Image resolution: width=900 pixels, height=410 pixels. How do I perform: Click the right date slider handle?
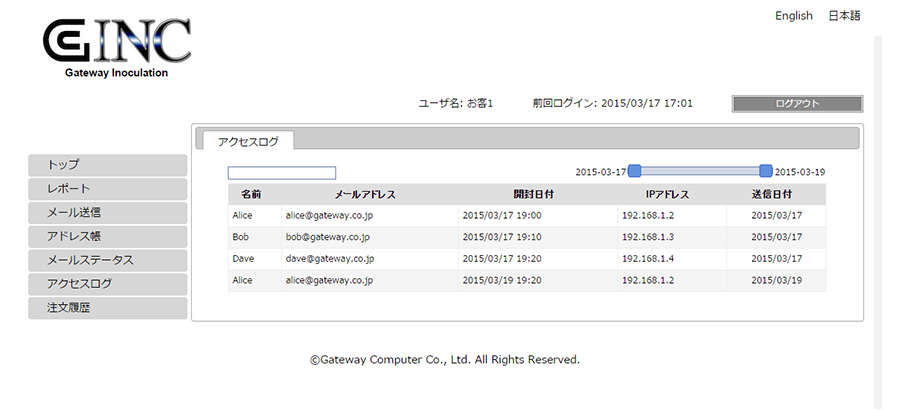[x=766, y=171]
